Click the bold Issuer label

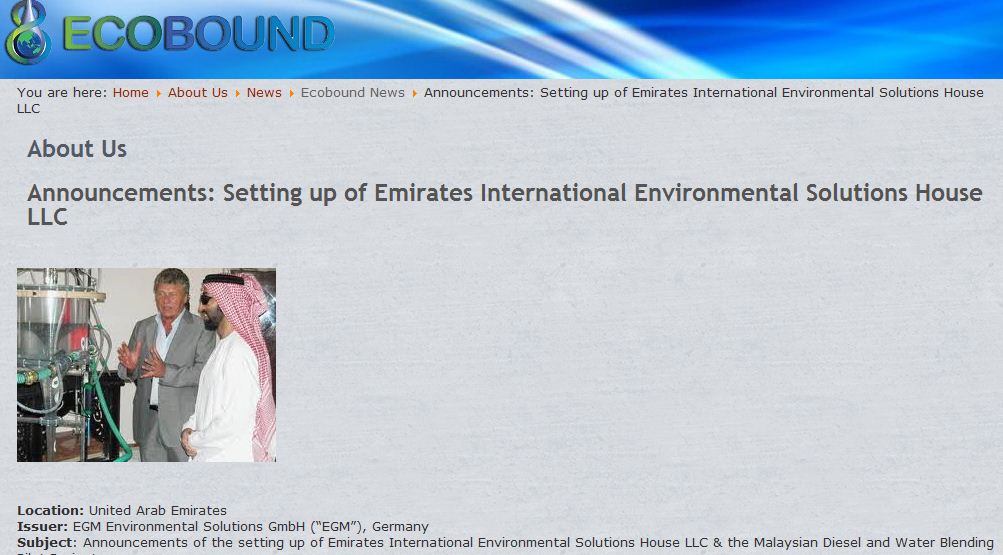tap(42, 526)
